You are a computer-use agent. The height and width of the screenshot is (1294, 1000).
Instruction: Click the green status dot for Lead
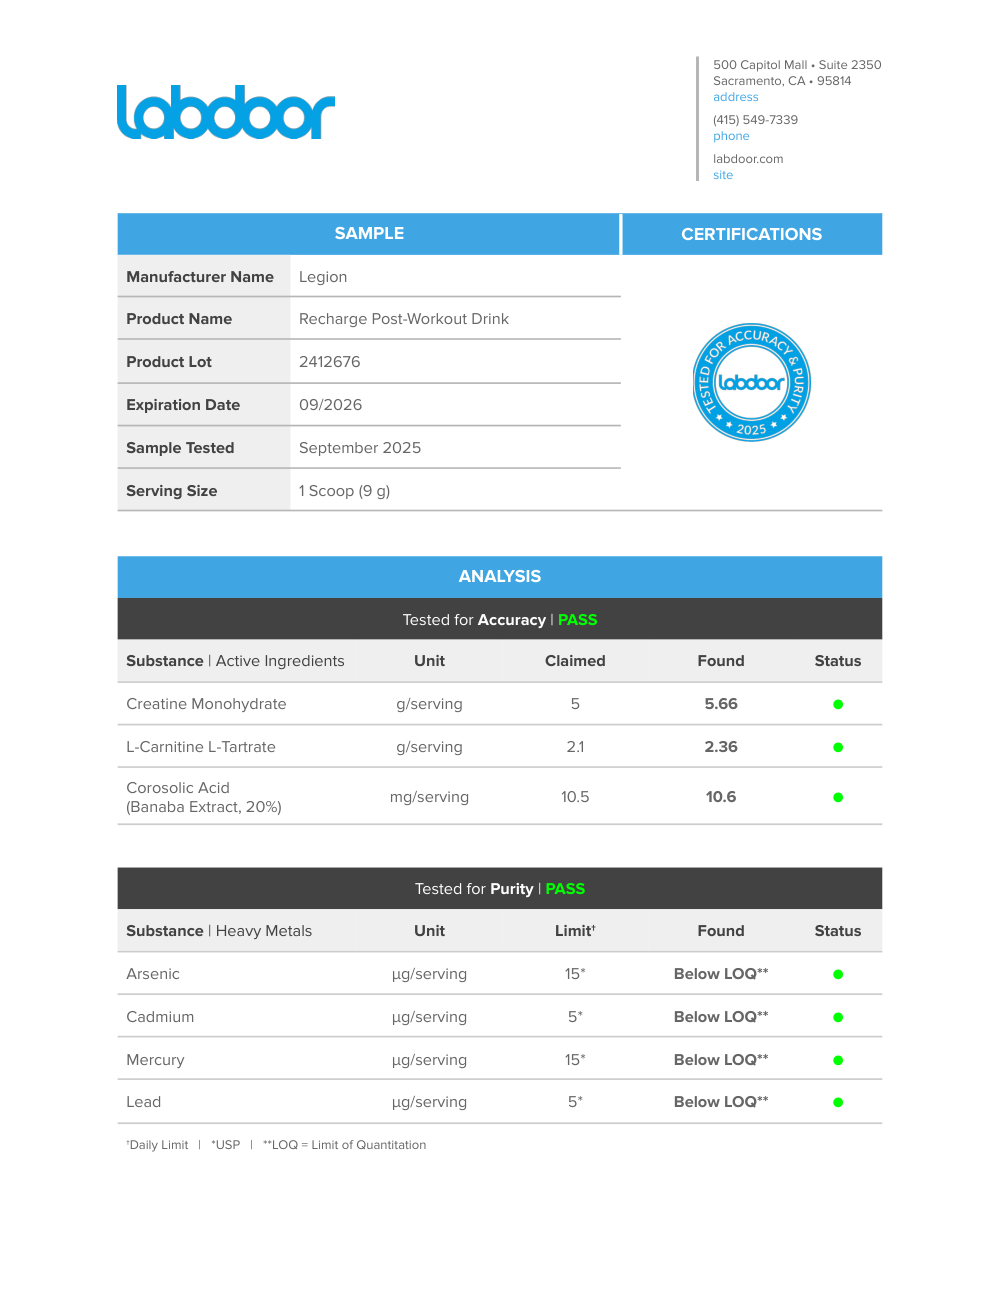point(838,1102)
